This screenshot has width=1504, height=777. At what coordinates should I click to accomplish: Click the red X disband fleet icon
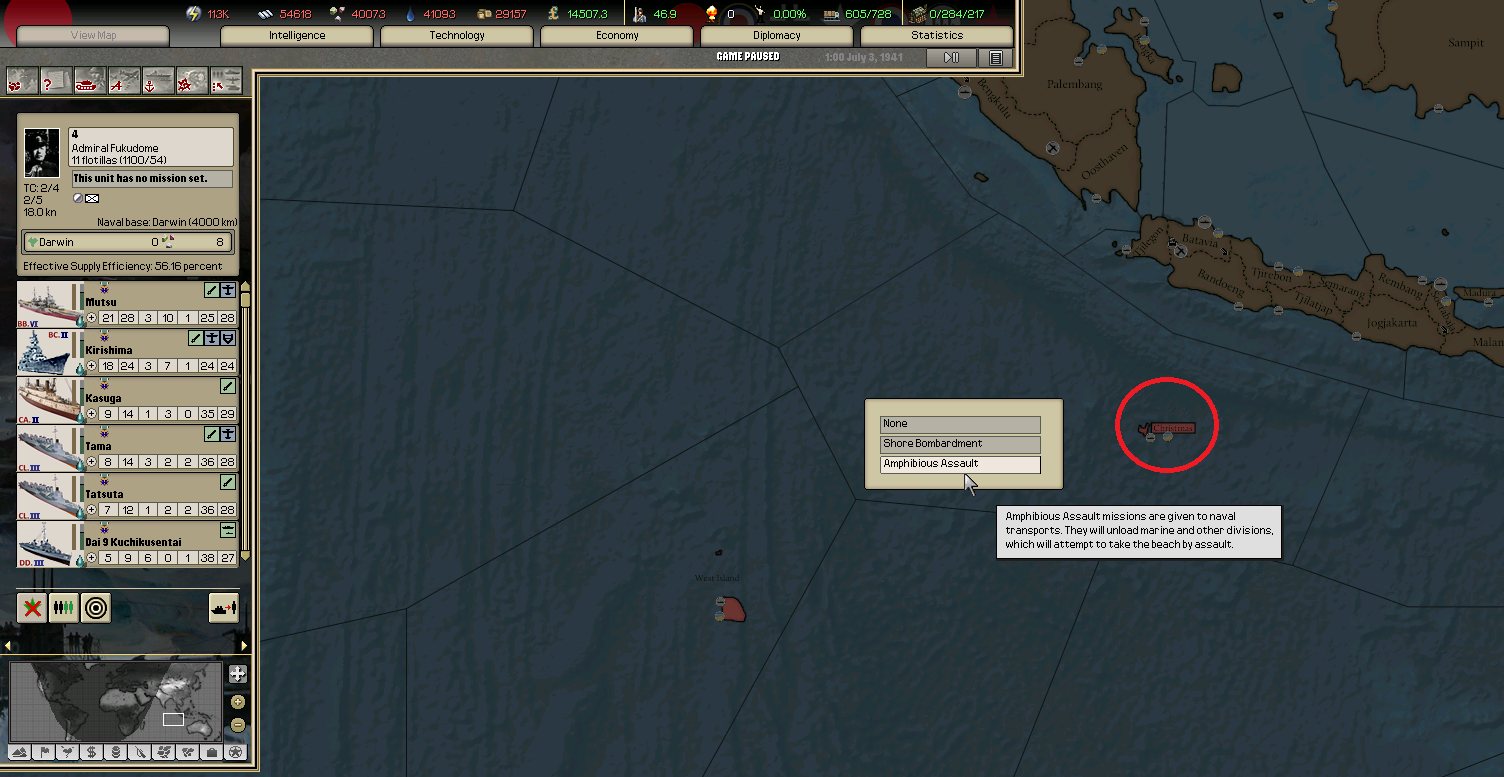point(32,607)
